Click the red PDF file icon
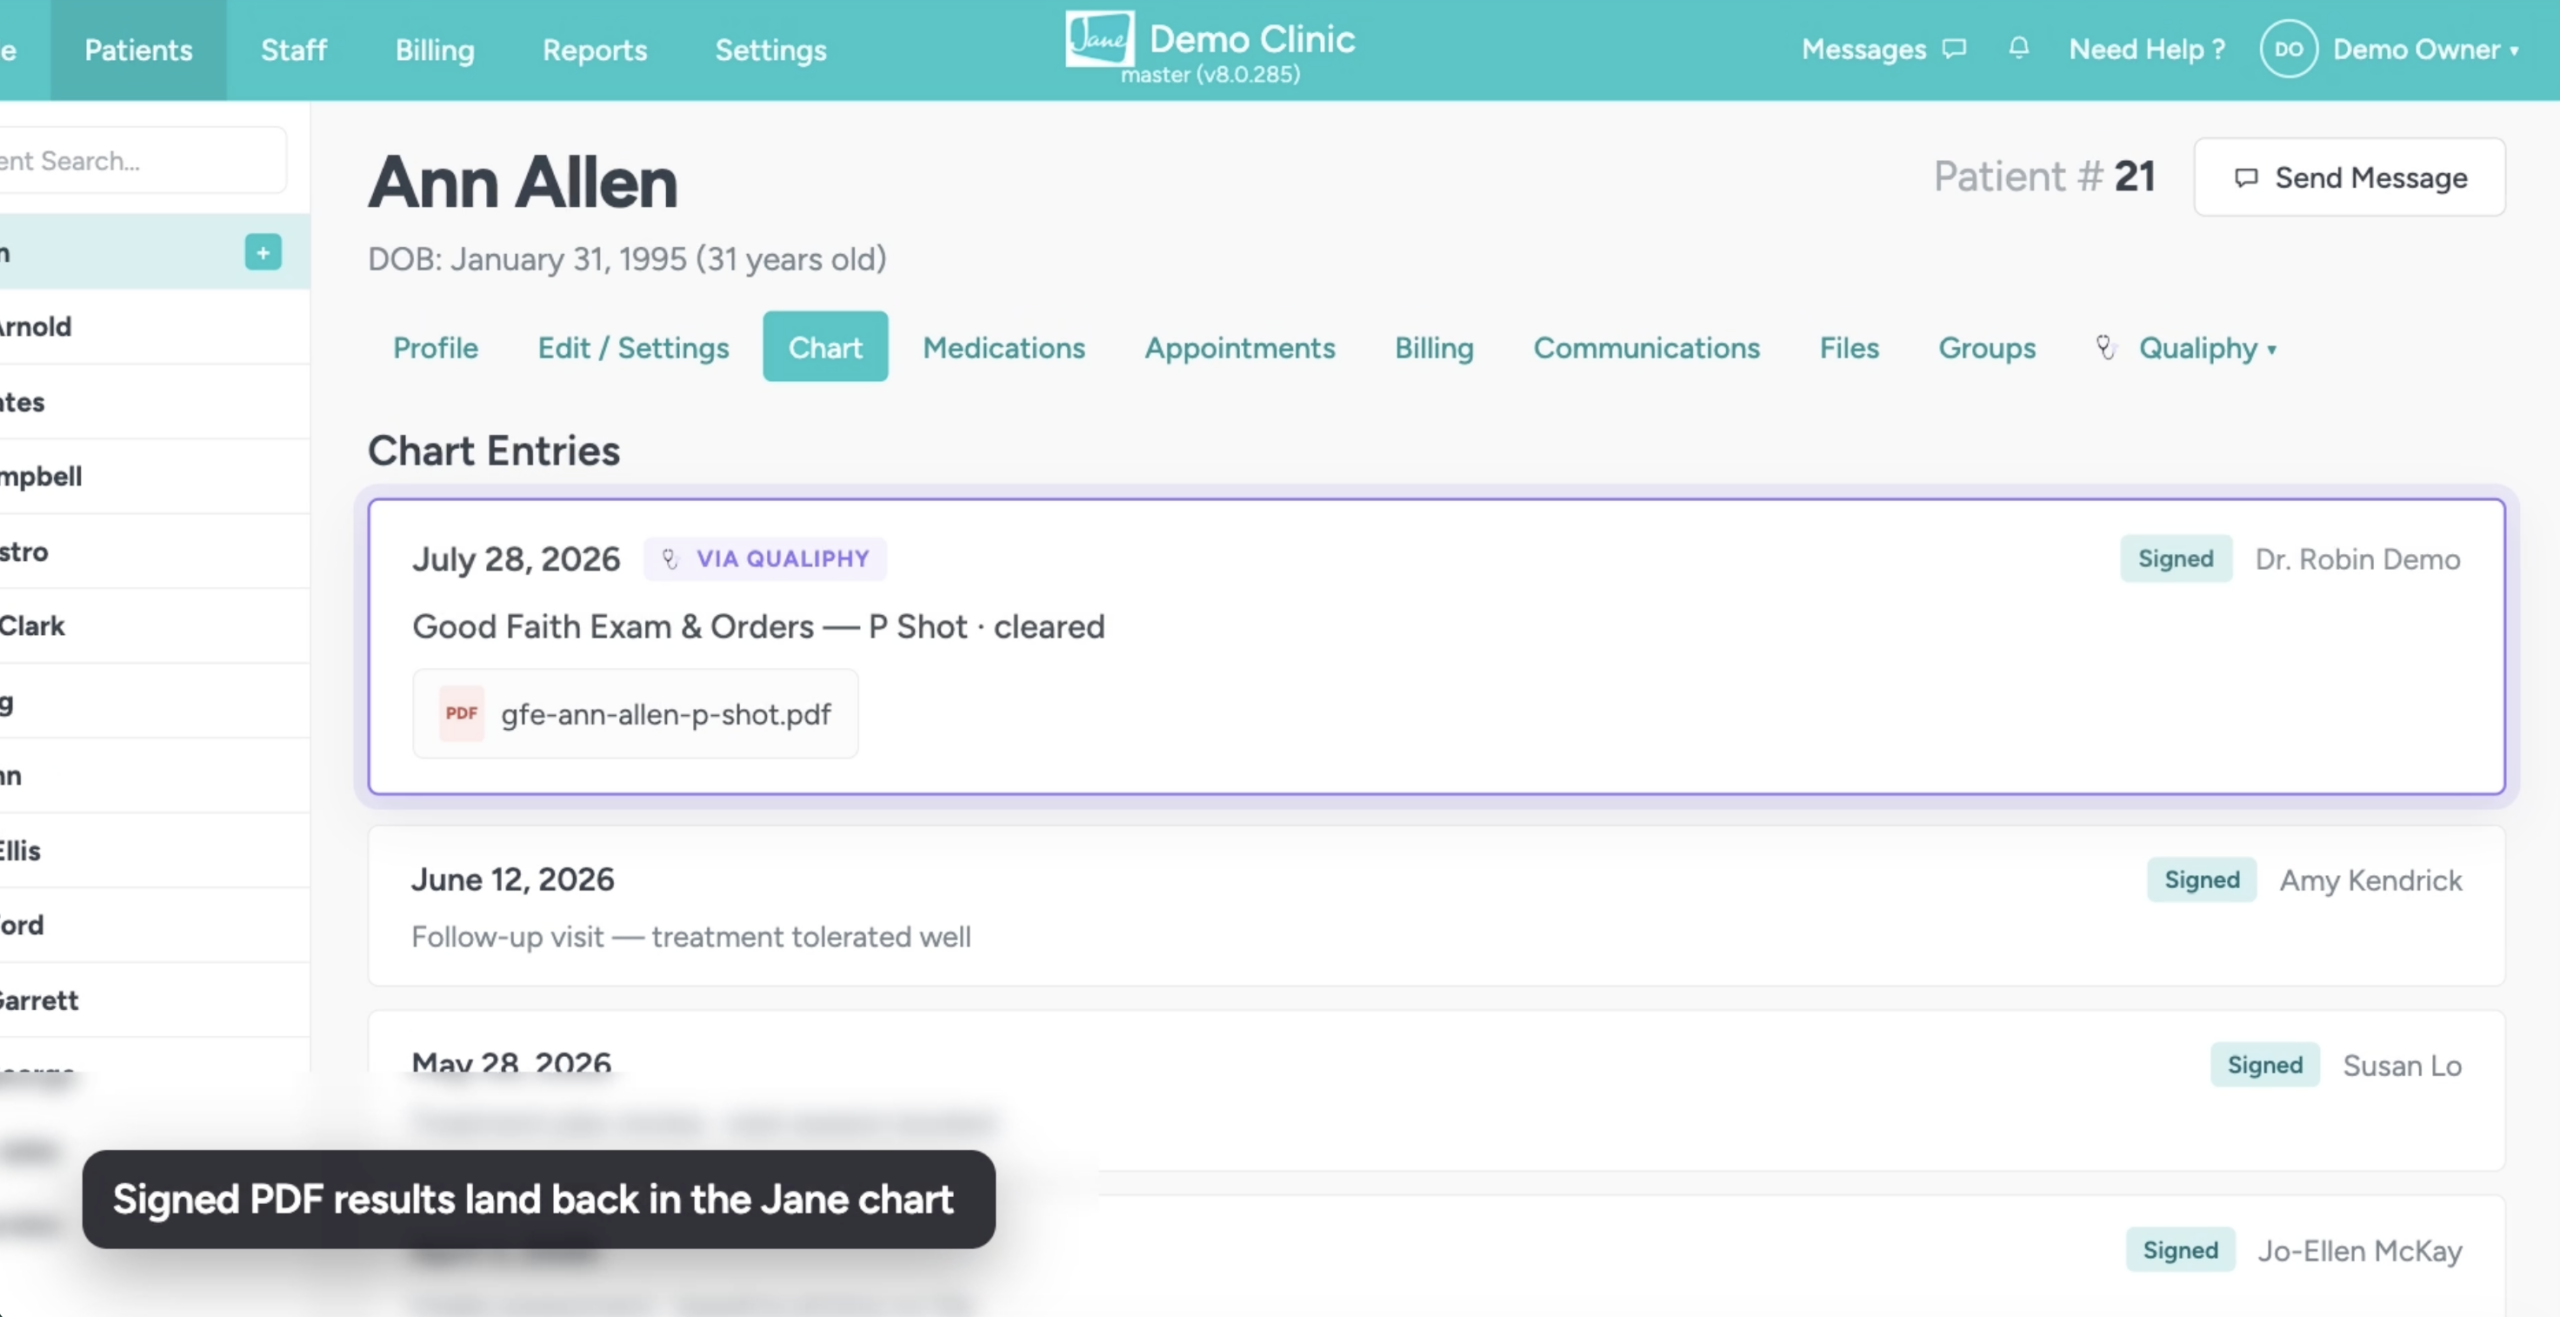Screen dimensions: 2560x1317 [x=461, y=713]
